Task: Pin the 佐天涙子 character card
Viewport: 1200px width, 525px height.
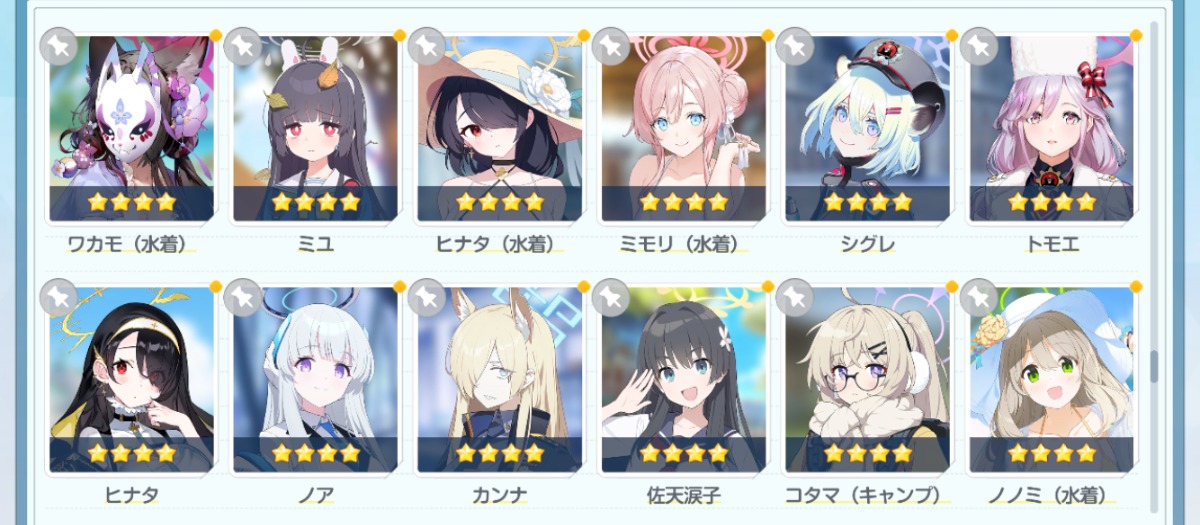Action: pyautogui.click(x=611, y=297)
